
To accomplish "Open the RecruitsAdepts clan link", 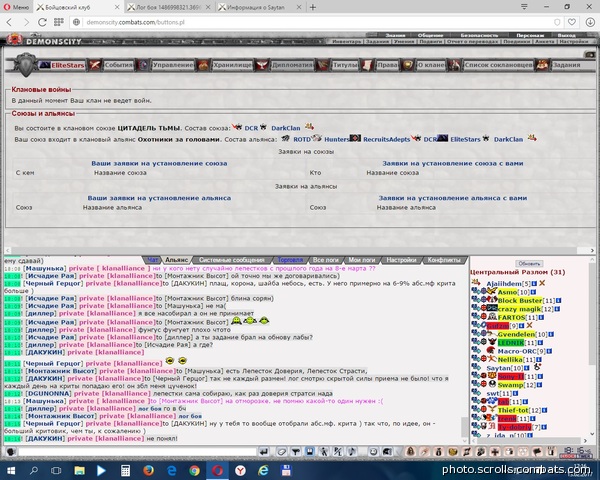I will [386, 139].
